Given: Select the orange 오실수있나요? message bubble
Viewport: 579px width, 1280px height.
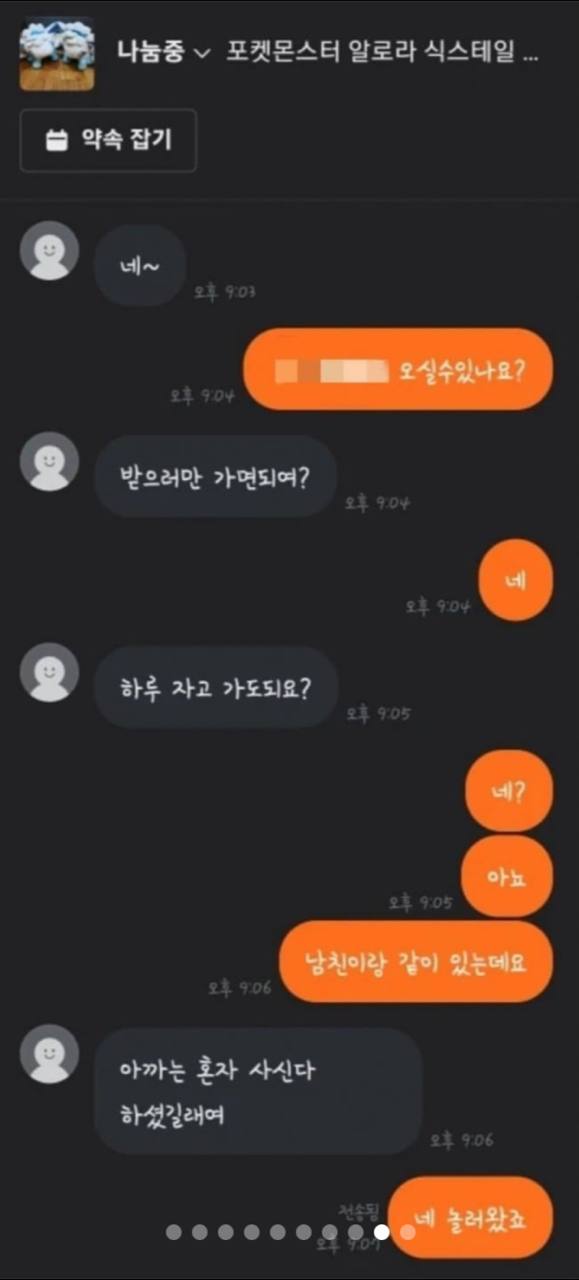Looking at the screenshot, I should (x=398, y=369).
